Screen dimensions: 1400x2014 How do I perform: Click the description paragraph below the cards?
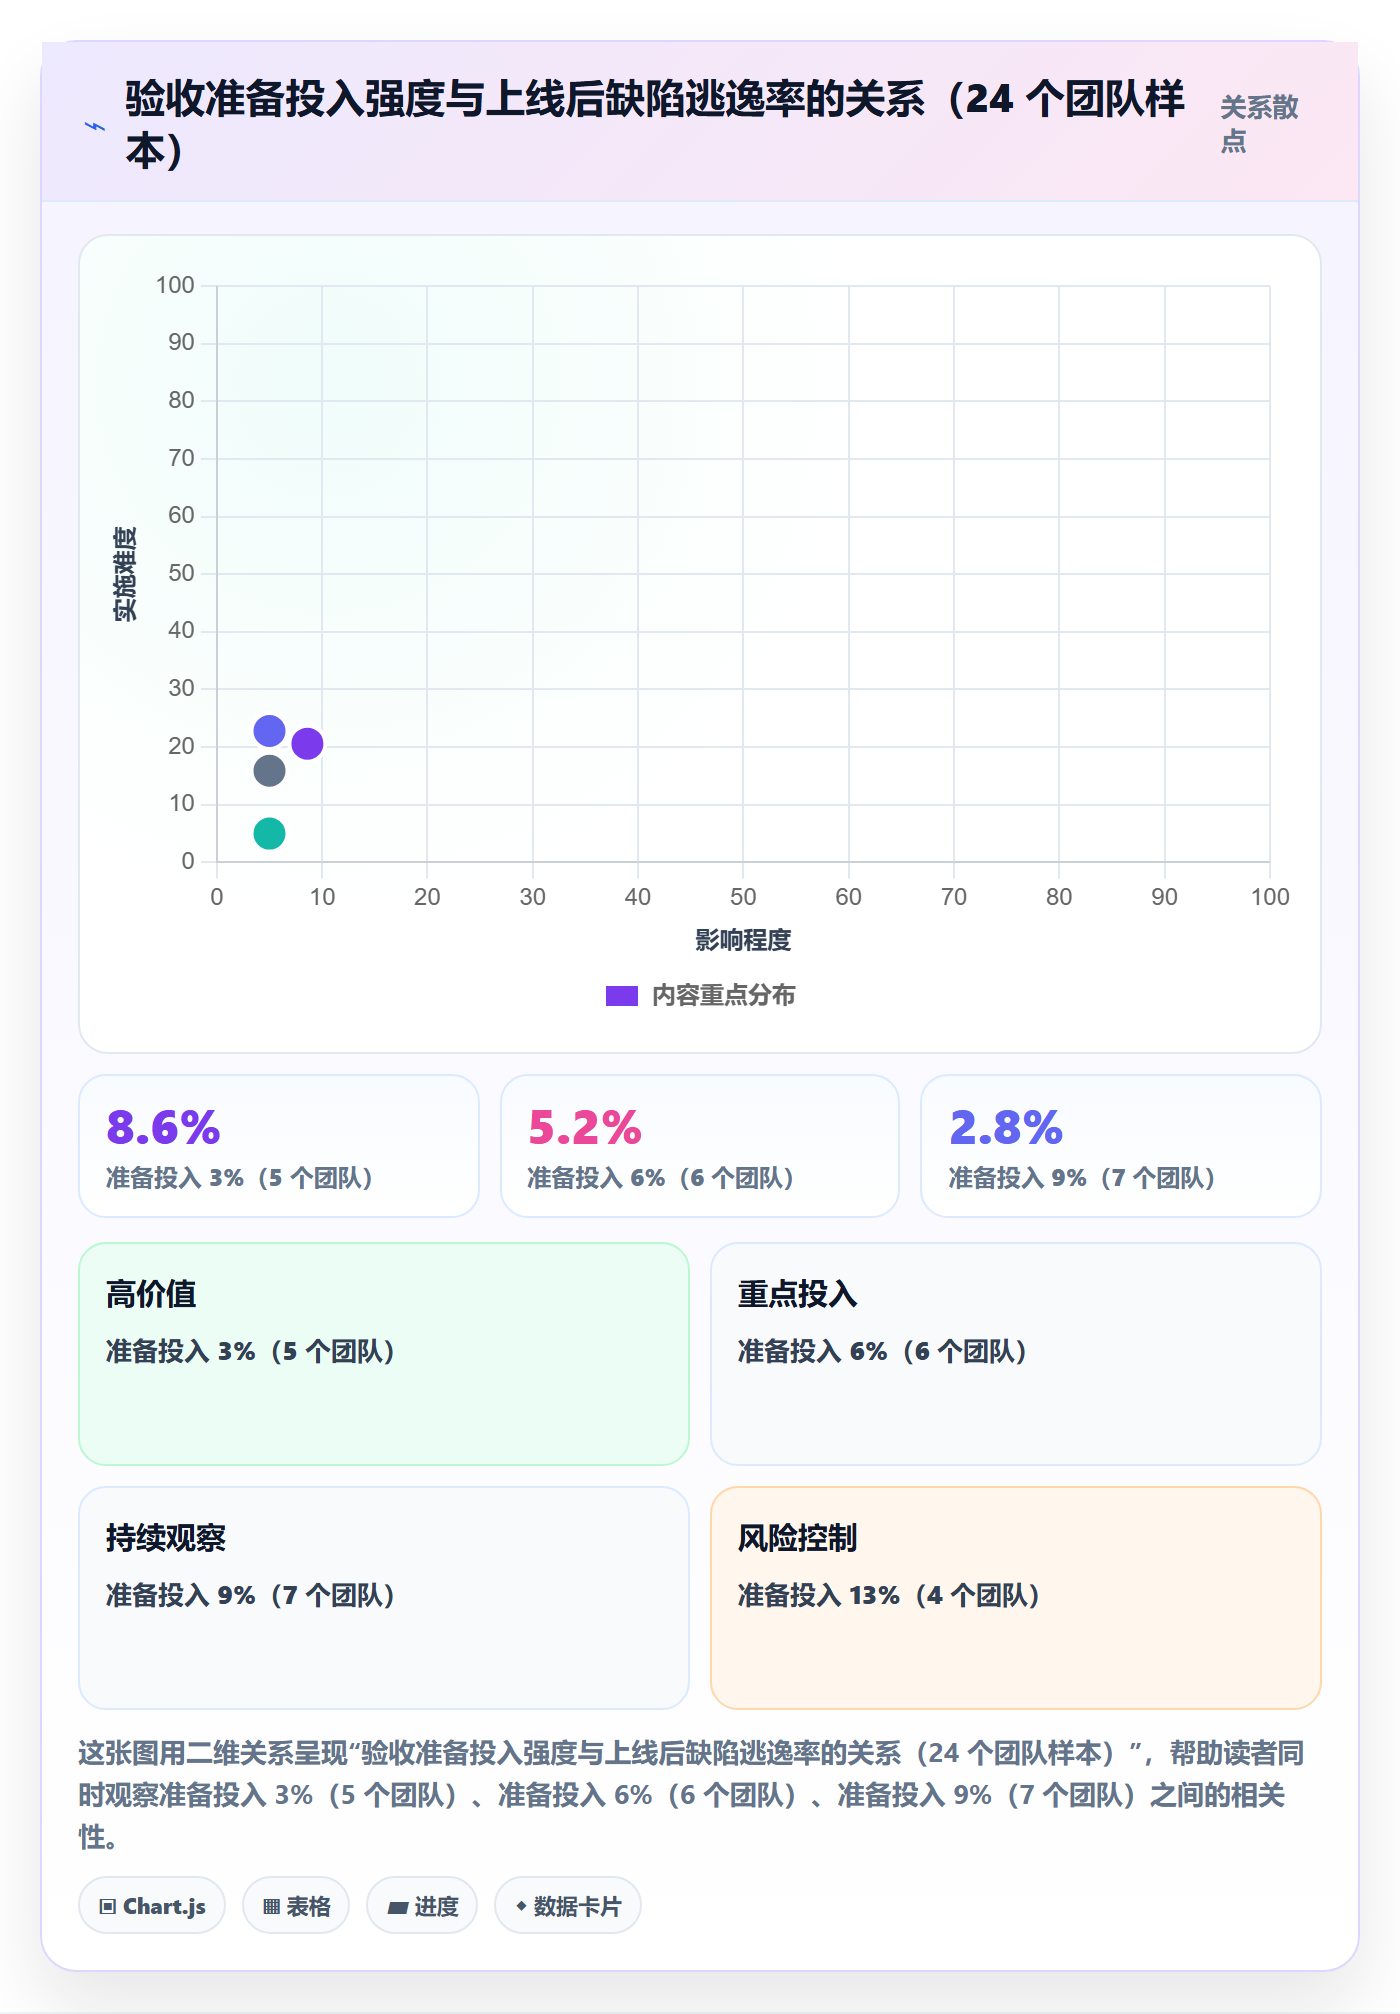pos(691,1795)
